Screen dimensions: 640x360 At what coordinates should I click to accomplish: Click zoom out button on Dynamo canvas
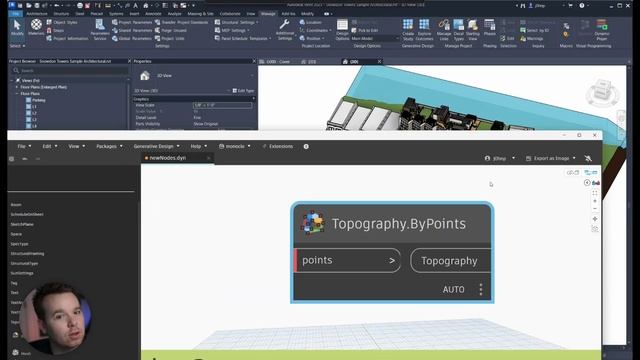(x=595, y=209)
